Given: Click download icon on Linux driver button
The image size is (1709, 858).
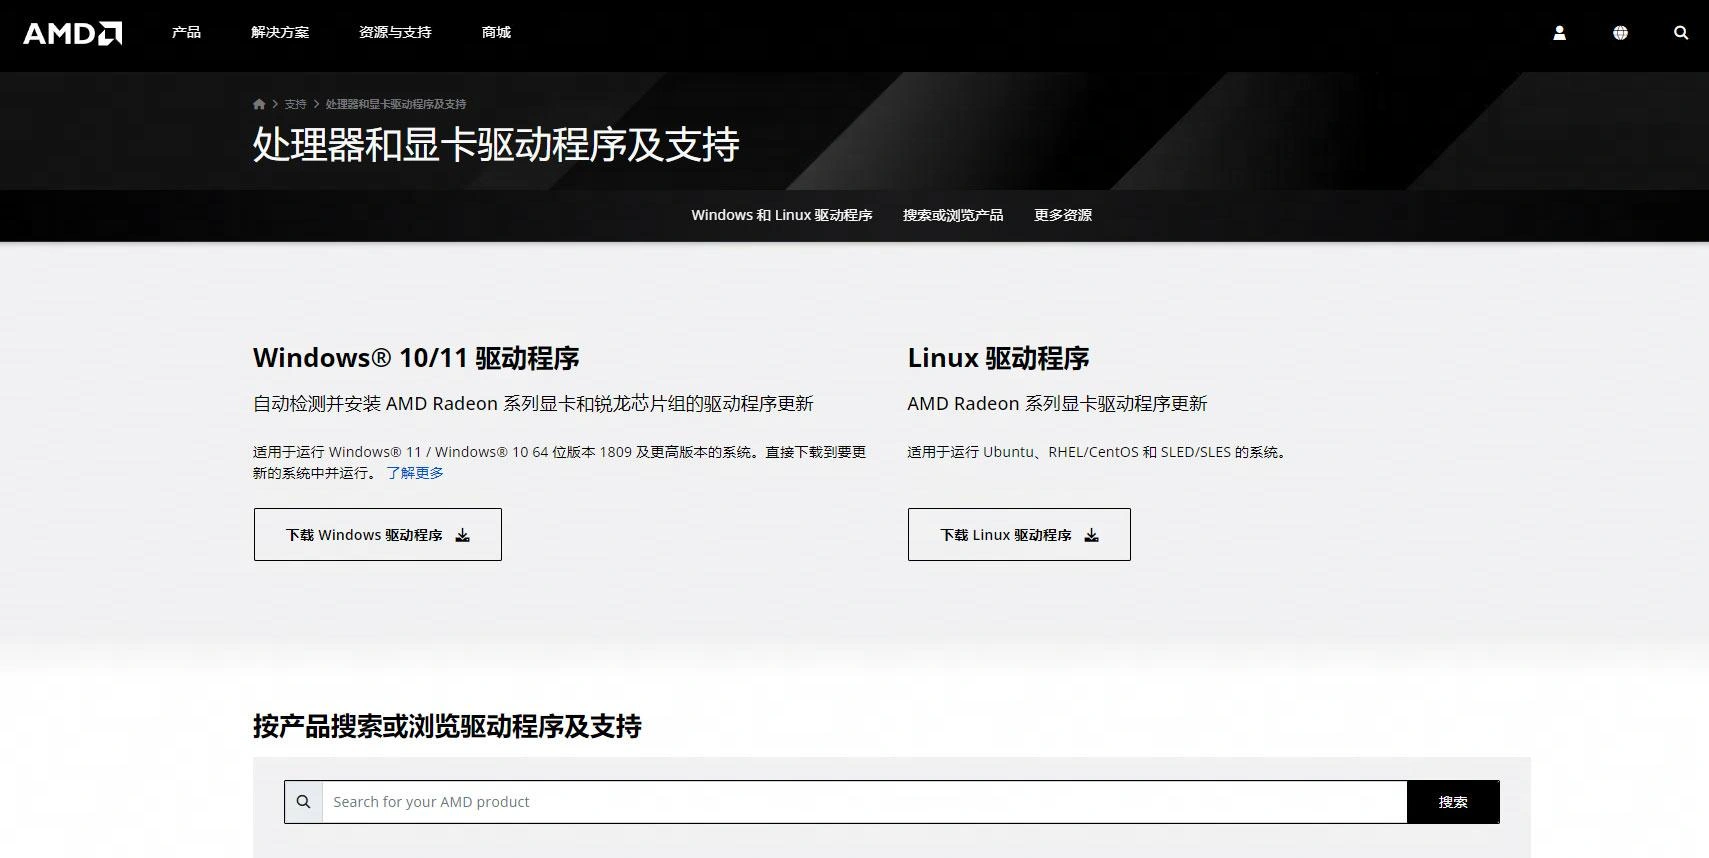Looking at the screenshot, I should coord(1091,535).
